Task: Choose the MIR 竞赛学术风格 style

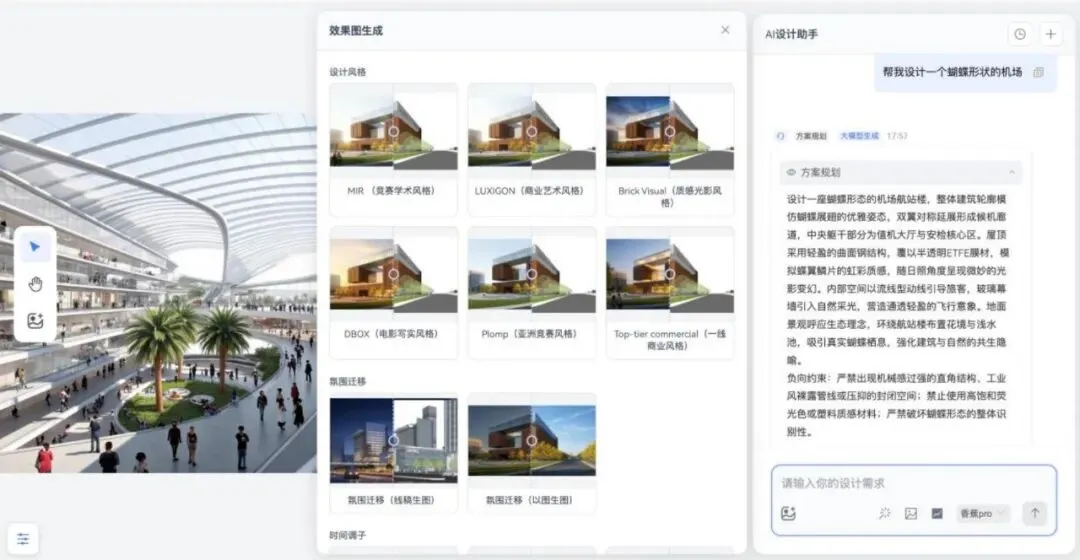Action: coord(393,149)
